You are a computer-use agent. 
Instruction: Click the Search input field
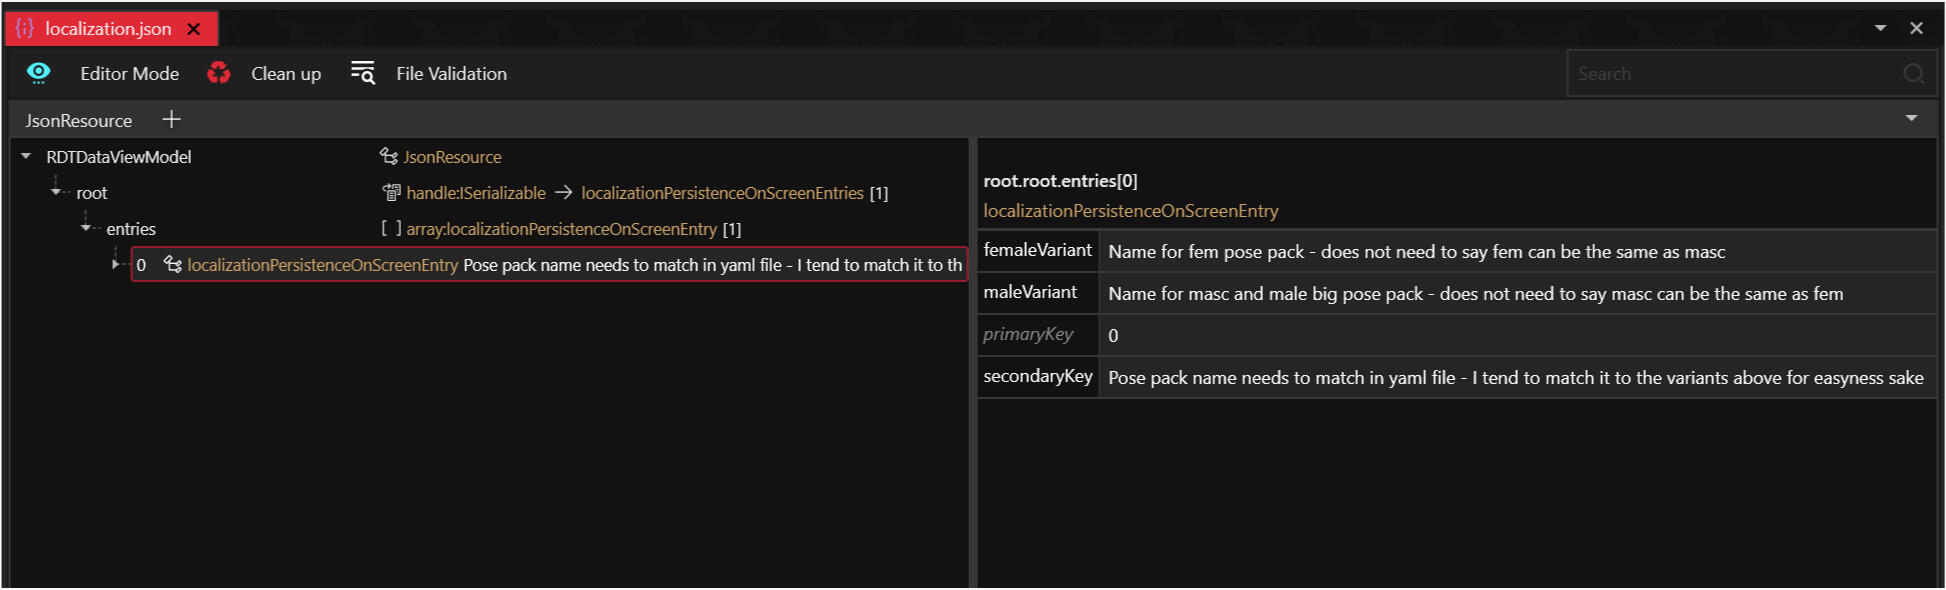pos(1735,74)
